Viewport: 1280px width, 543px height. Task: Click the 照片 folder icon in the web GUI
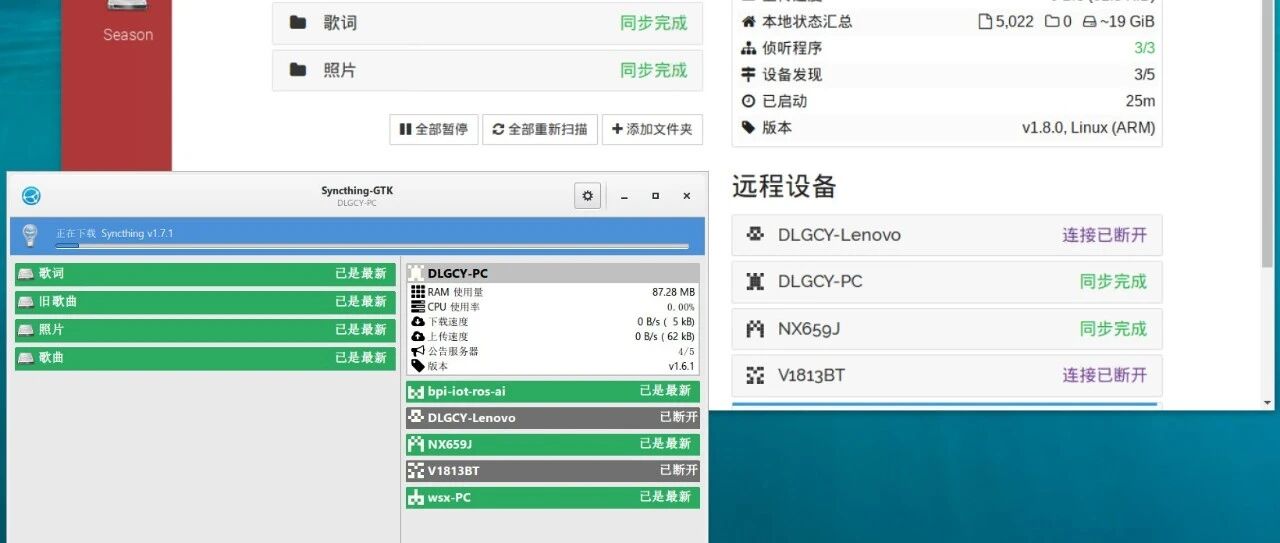click(x=298, y=70)
